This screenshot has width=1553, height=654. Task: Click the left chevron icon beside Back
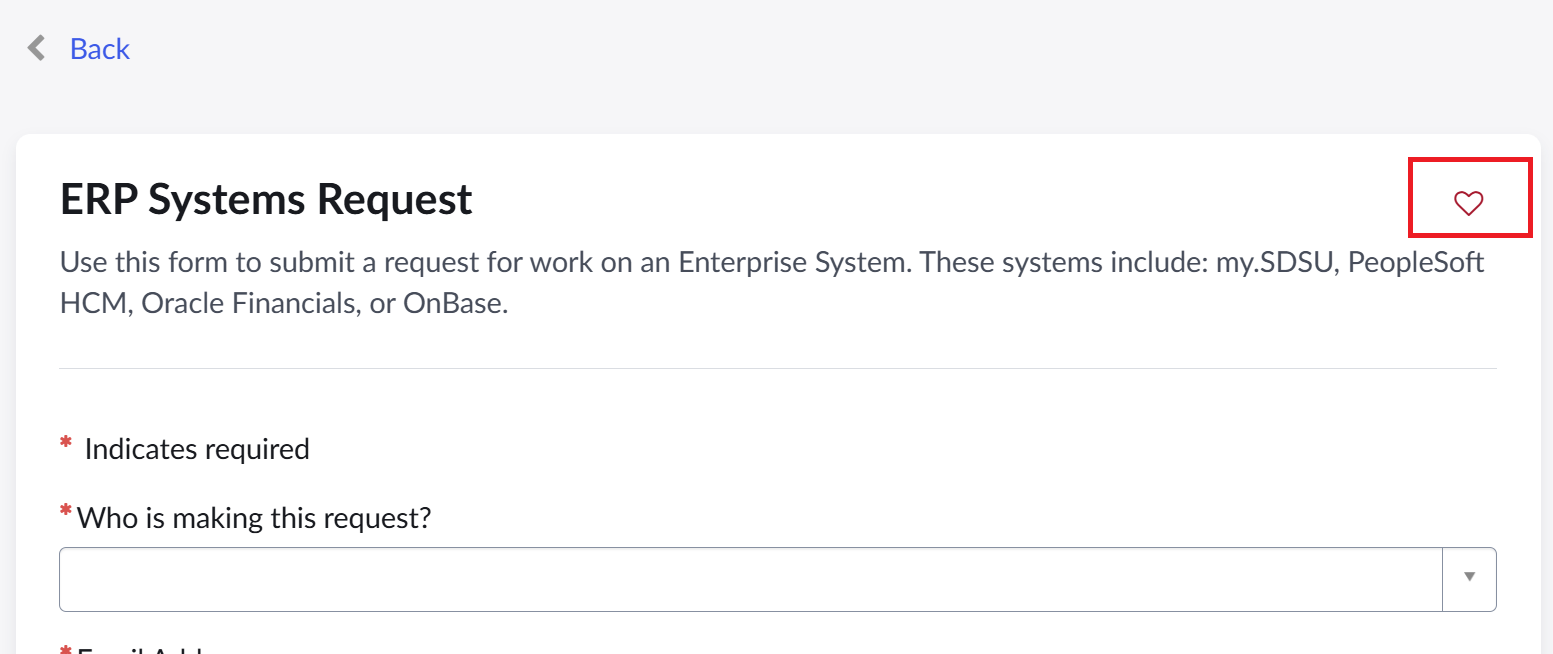37,48
